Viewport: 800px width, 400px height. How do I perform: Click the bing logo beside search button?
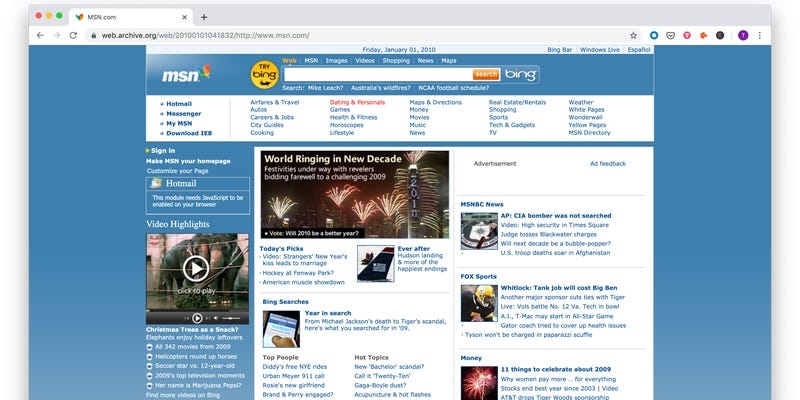tap(520, 74)
